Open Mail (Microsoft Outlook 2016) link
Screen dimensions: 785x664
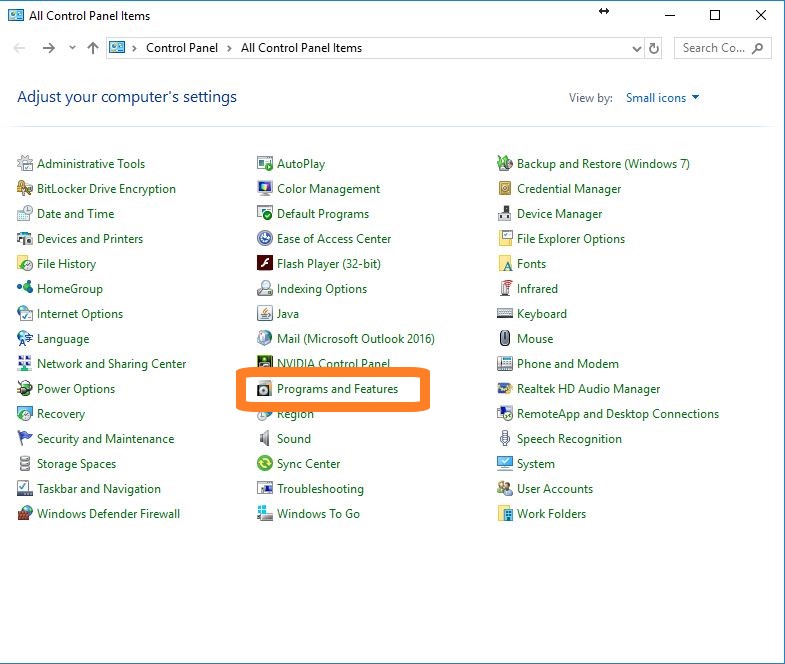pyautogui.click(x=356, y=339)
